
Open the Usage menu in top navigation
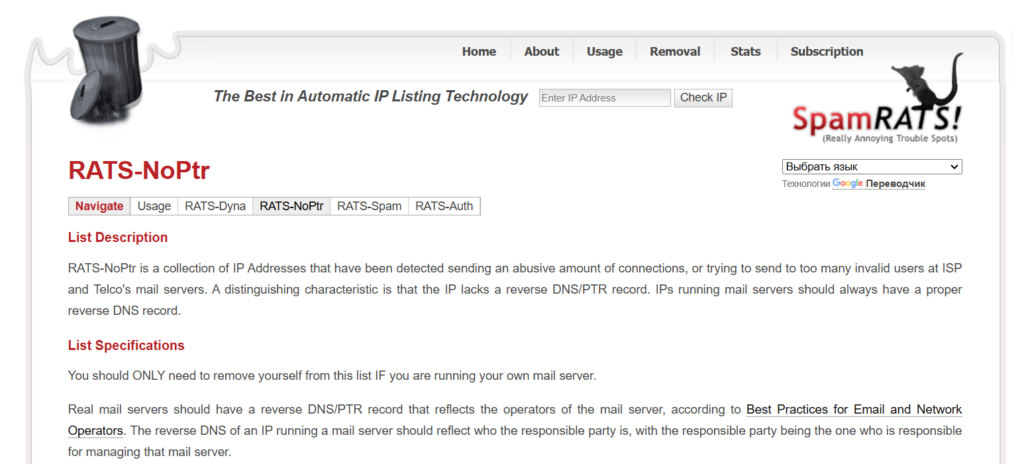tap(604, 52)
